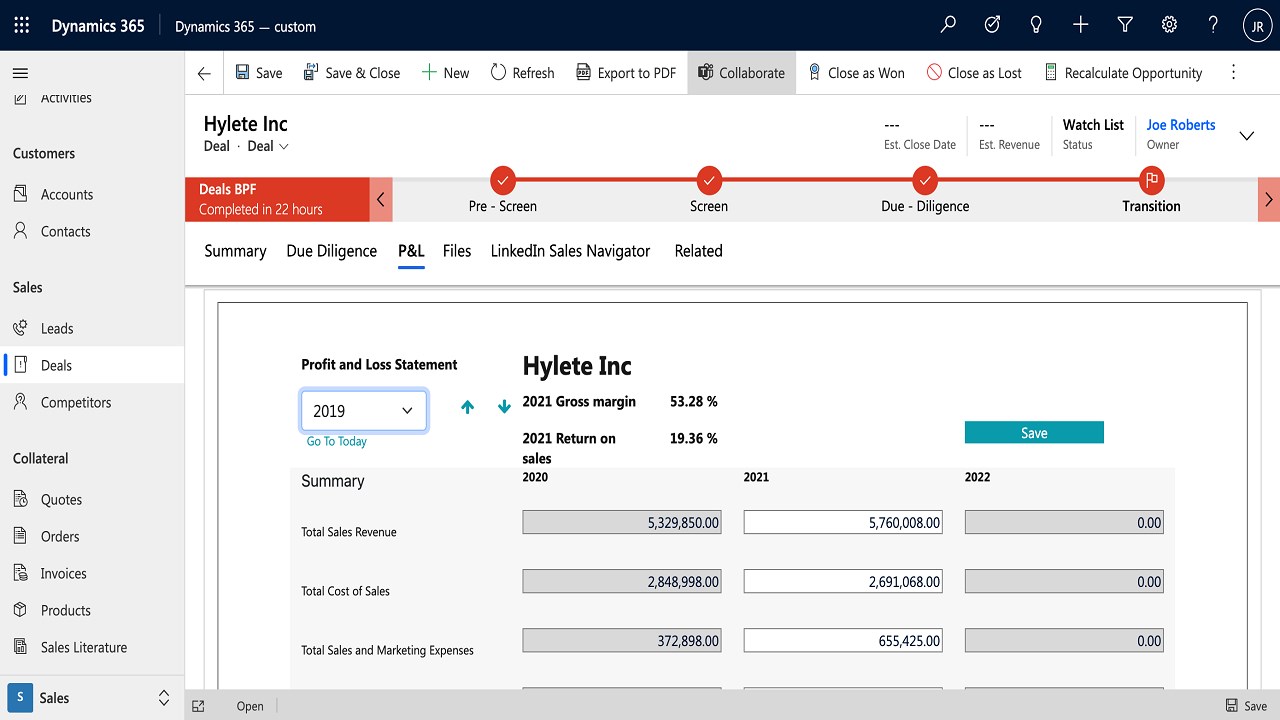Open Sales Literature in sidebar
This screenshot has height=720, width=1280.
[x=92, y=647]
